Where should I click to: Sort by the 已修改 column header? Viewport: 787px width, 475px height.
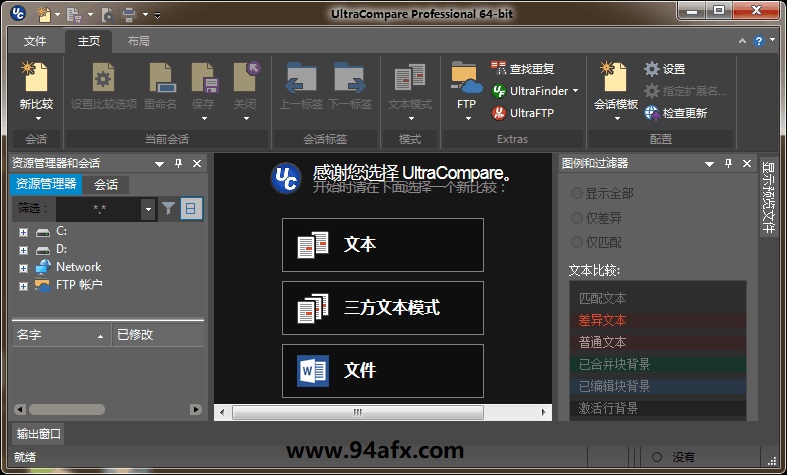click(x=158, y=335)
